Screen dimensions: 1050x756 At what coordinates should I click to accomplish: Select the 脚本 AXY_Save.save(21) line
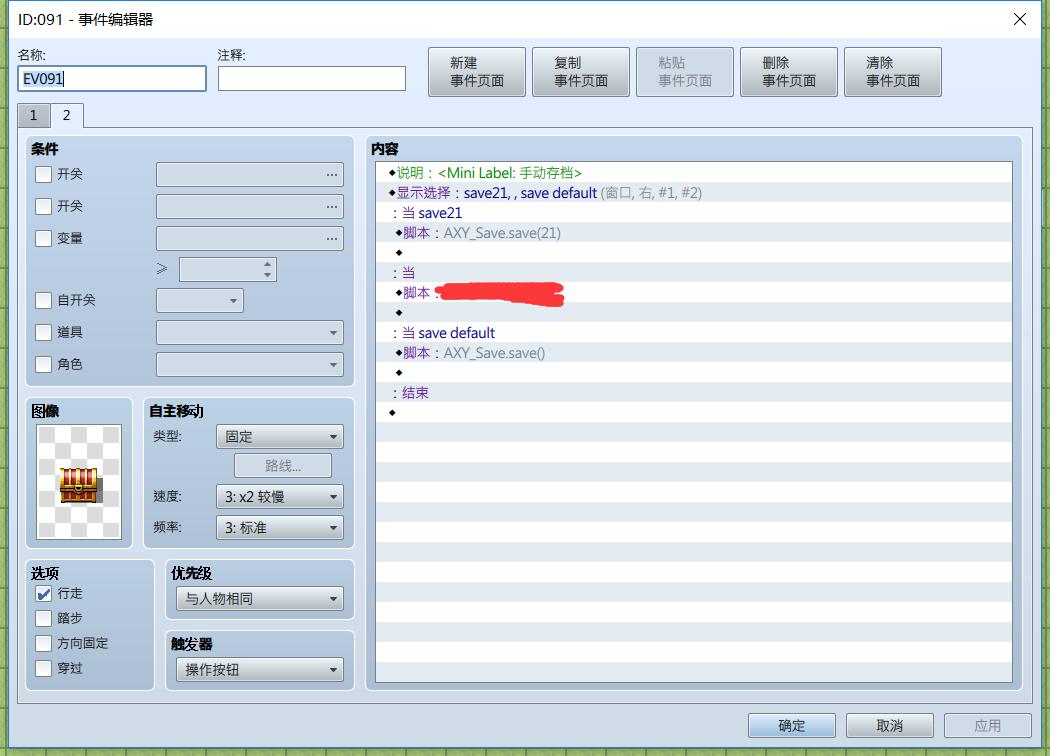click(x=694, y=233)
